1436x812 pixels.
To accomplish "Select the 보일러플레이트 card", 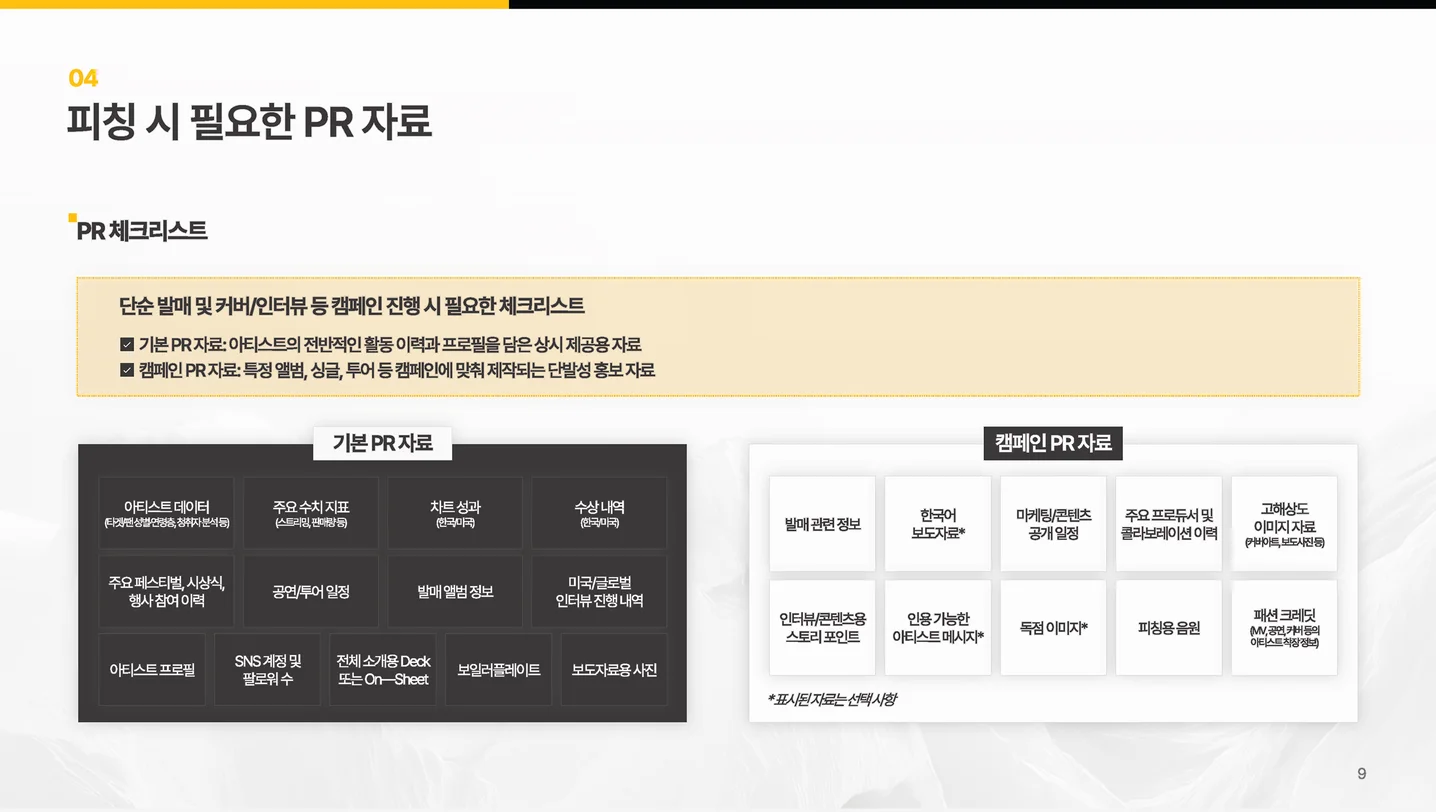I will [x=498, y=670].
